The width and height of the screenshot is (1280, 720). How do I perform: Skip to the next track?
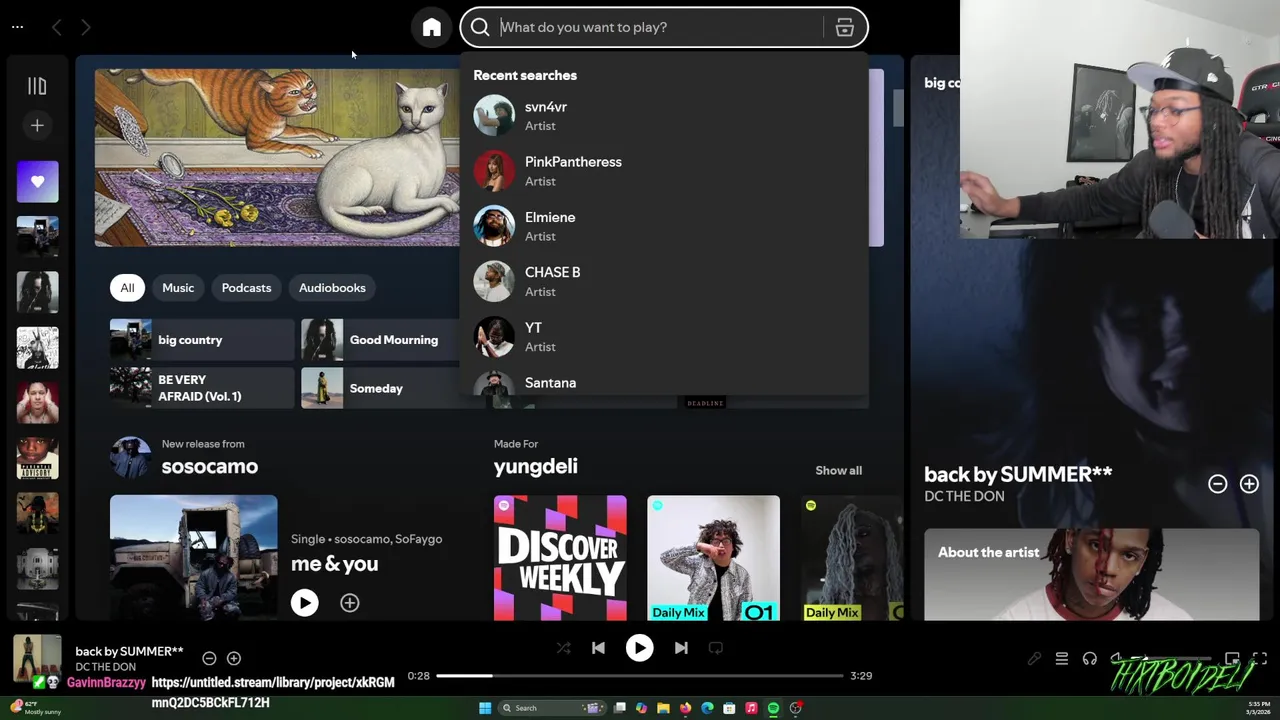point(681,648)
